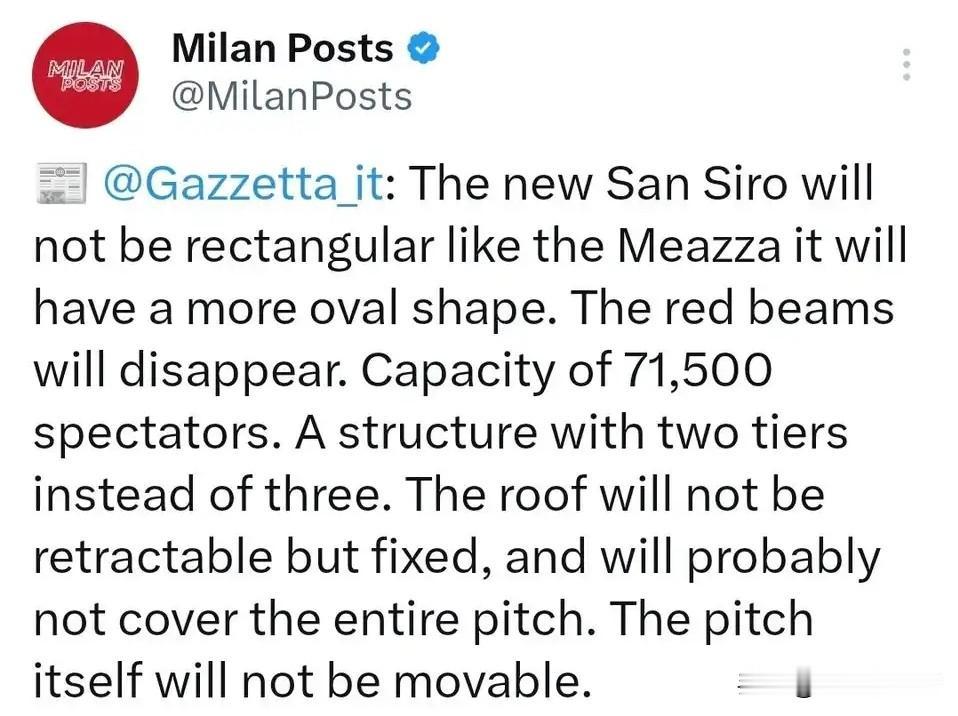Screen dimensions: 958x716
Task: Open the @MilanPosts handle
Action: click(x=292, y=97)
